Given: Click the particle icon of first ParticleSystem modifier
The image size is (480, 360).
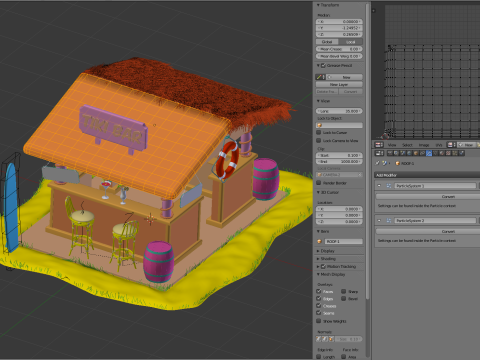Looking at the screenshot, I should pyautogui.click(x=389, y=186).
